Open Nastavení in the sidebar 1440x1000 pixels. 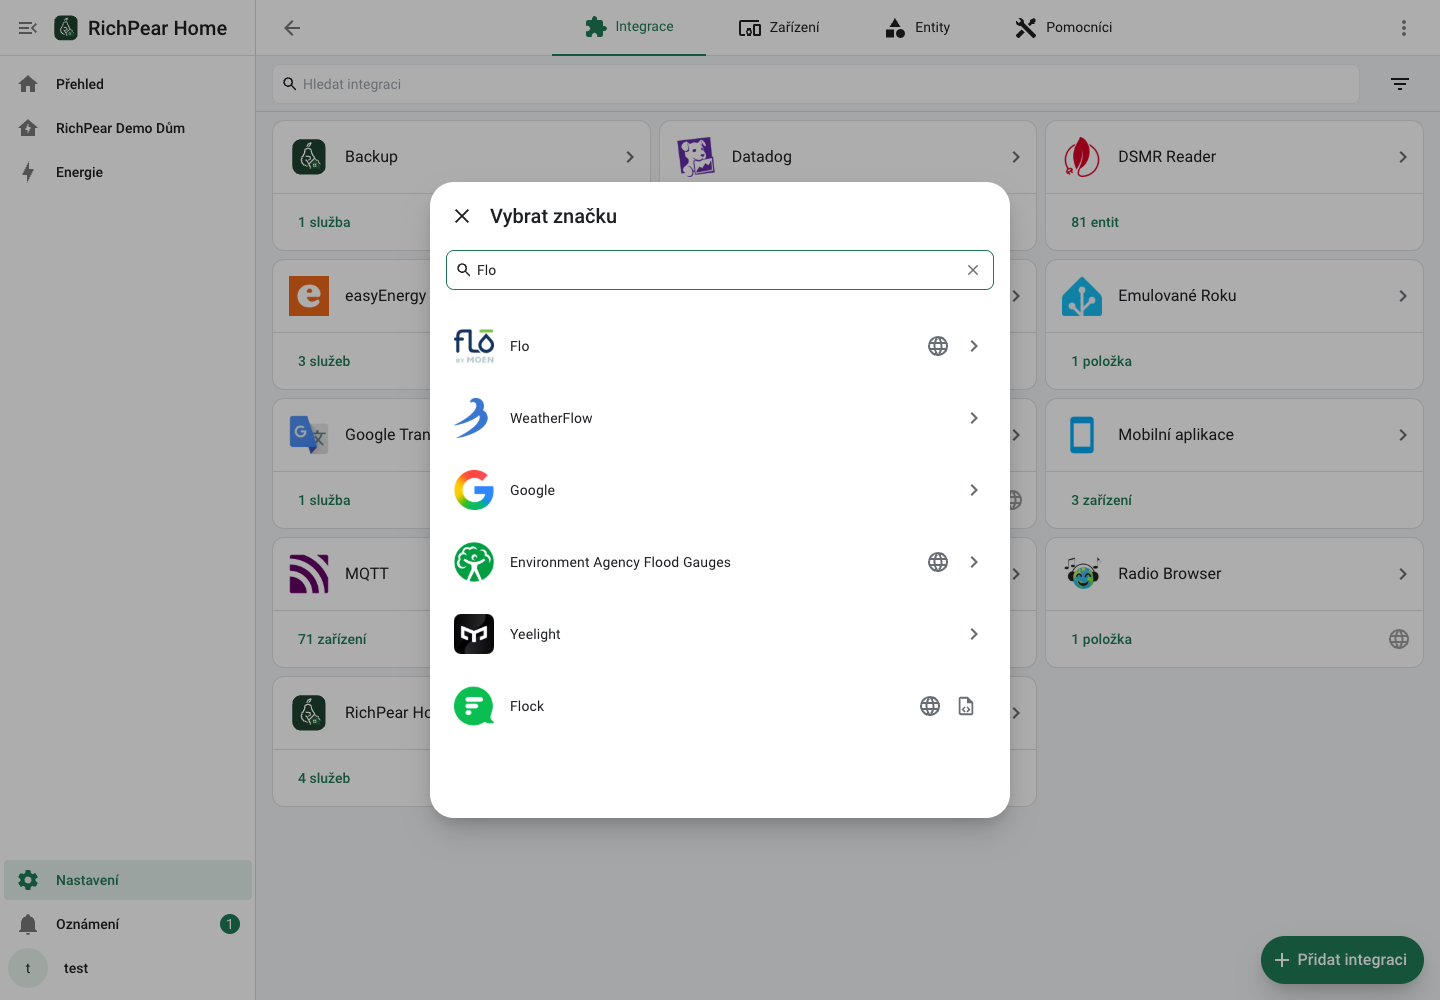tap(128, 880)
